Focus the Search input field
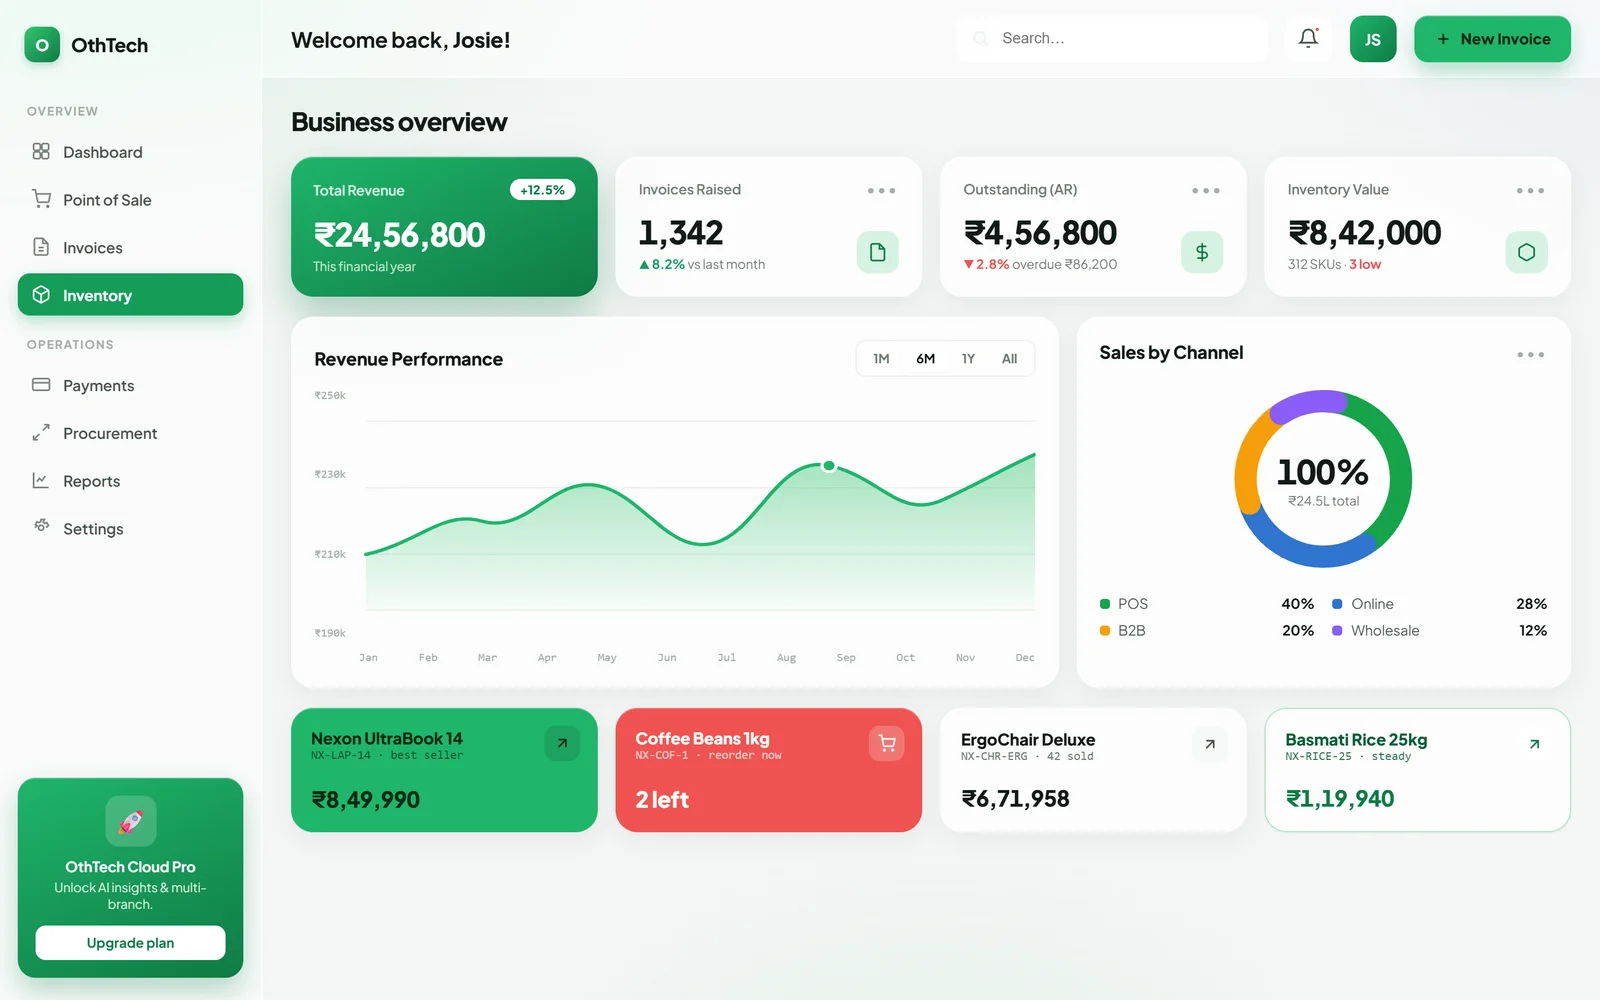The height and width of the screenshot is (1000, 1600). (1112, 39)
